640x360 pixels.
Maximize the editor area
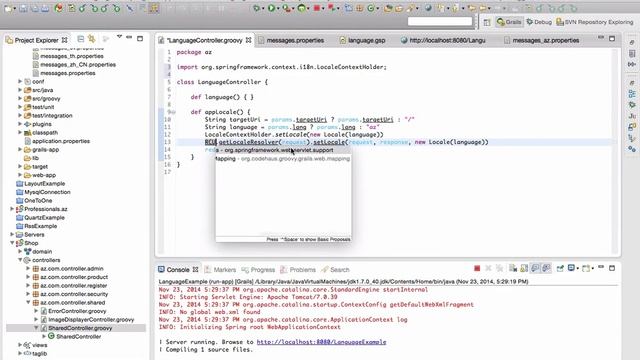coord(612,38)
